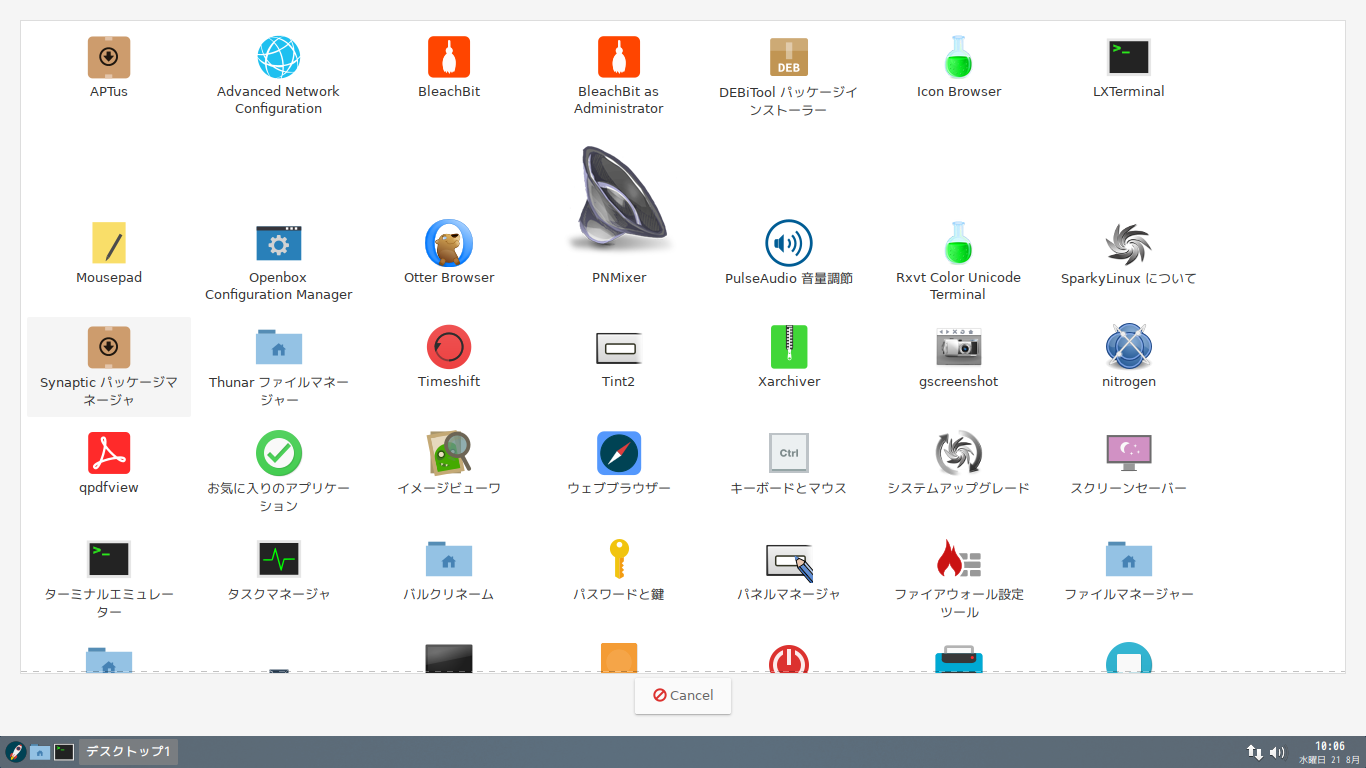Launch the Timeshift backup tool
The height and width of the screenshot is (768, 1366).
[x=449, y=347]
